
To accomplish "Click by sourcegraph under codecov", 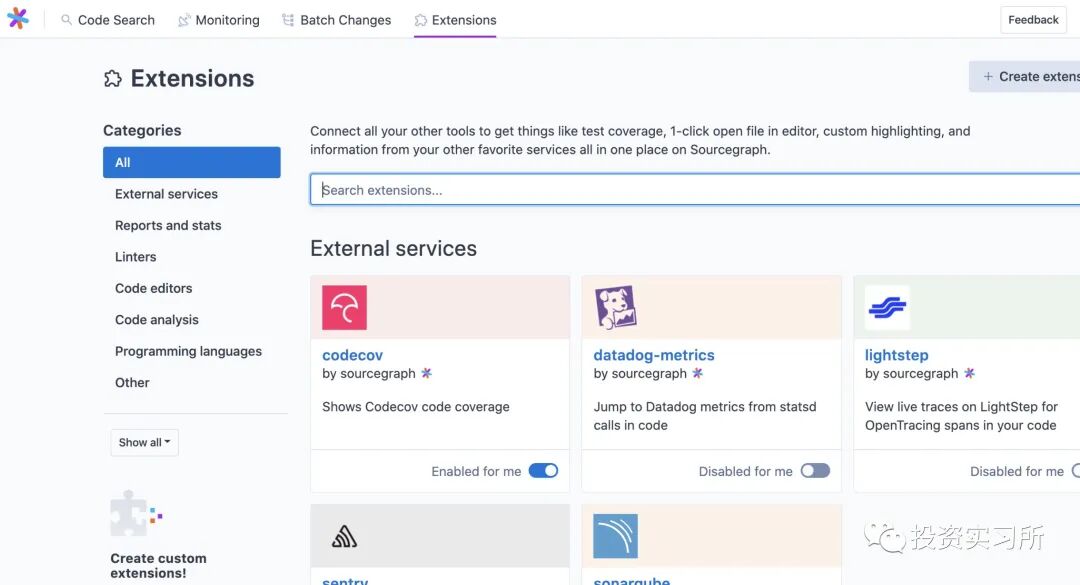I will pos(369,373).
